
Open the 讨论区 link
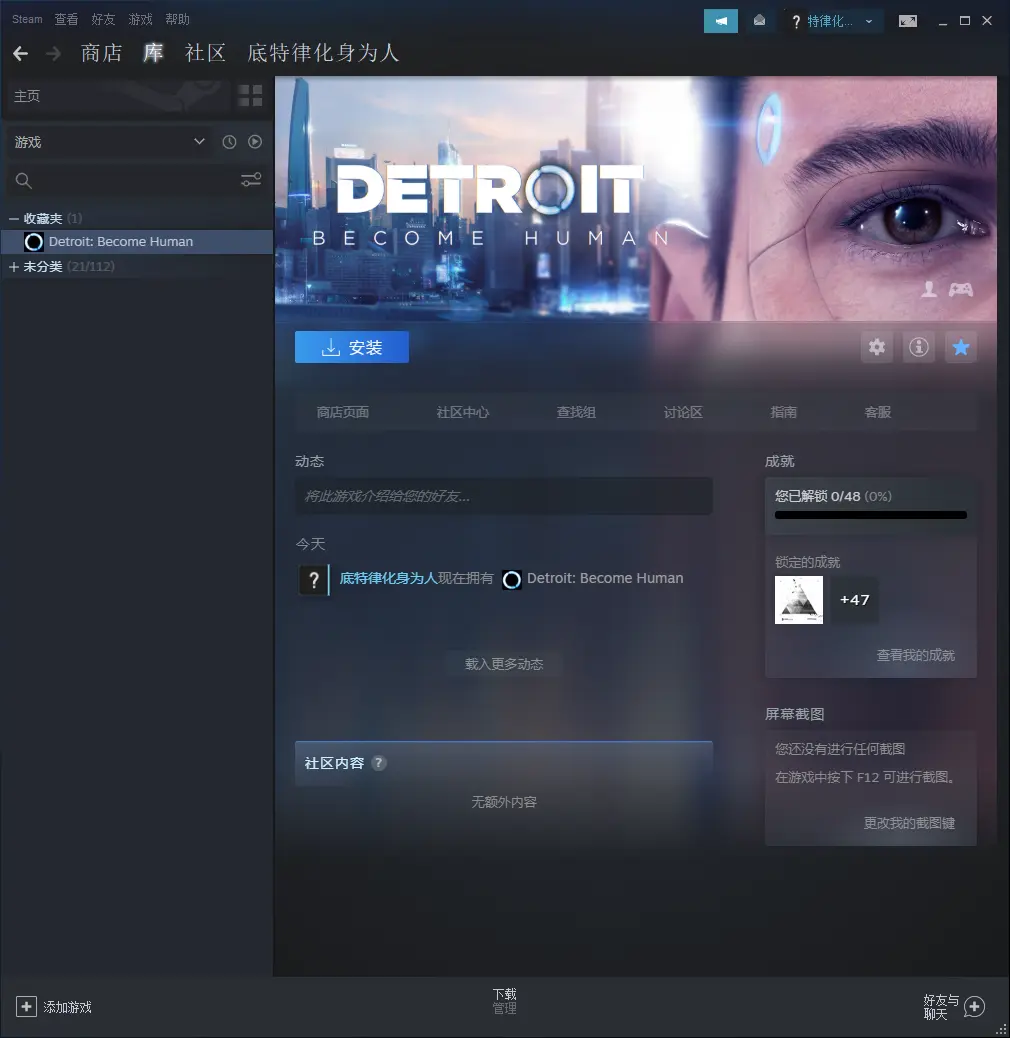[x=683, y=412]
